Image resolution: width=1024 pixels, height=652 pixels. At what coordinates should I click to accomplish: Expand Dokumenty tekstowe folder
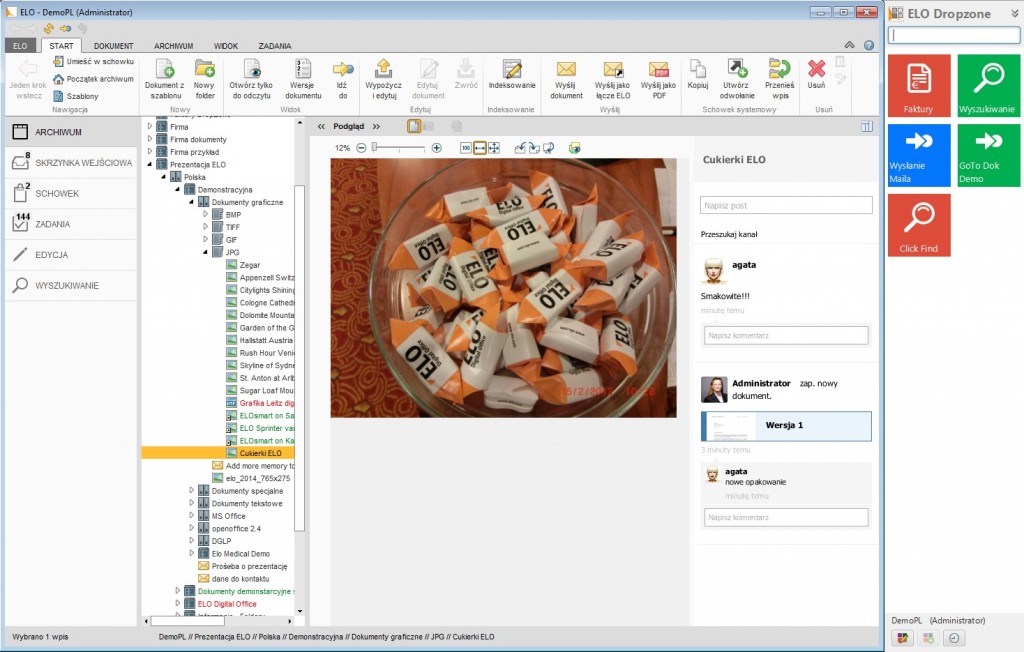coord(191,503)
